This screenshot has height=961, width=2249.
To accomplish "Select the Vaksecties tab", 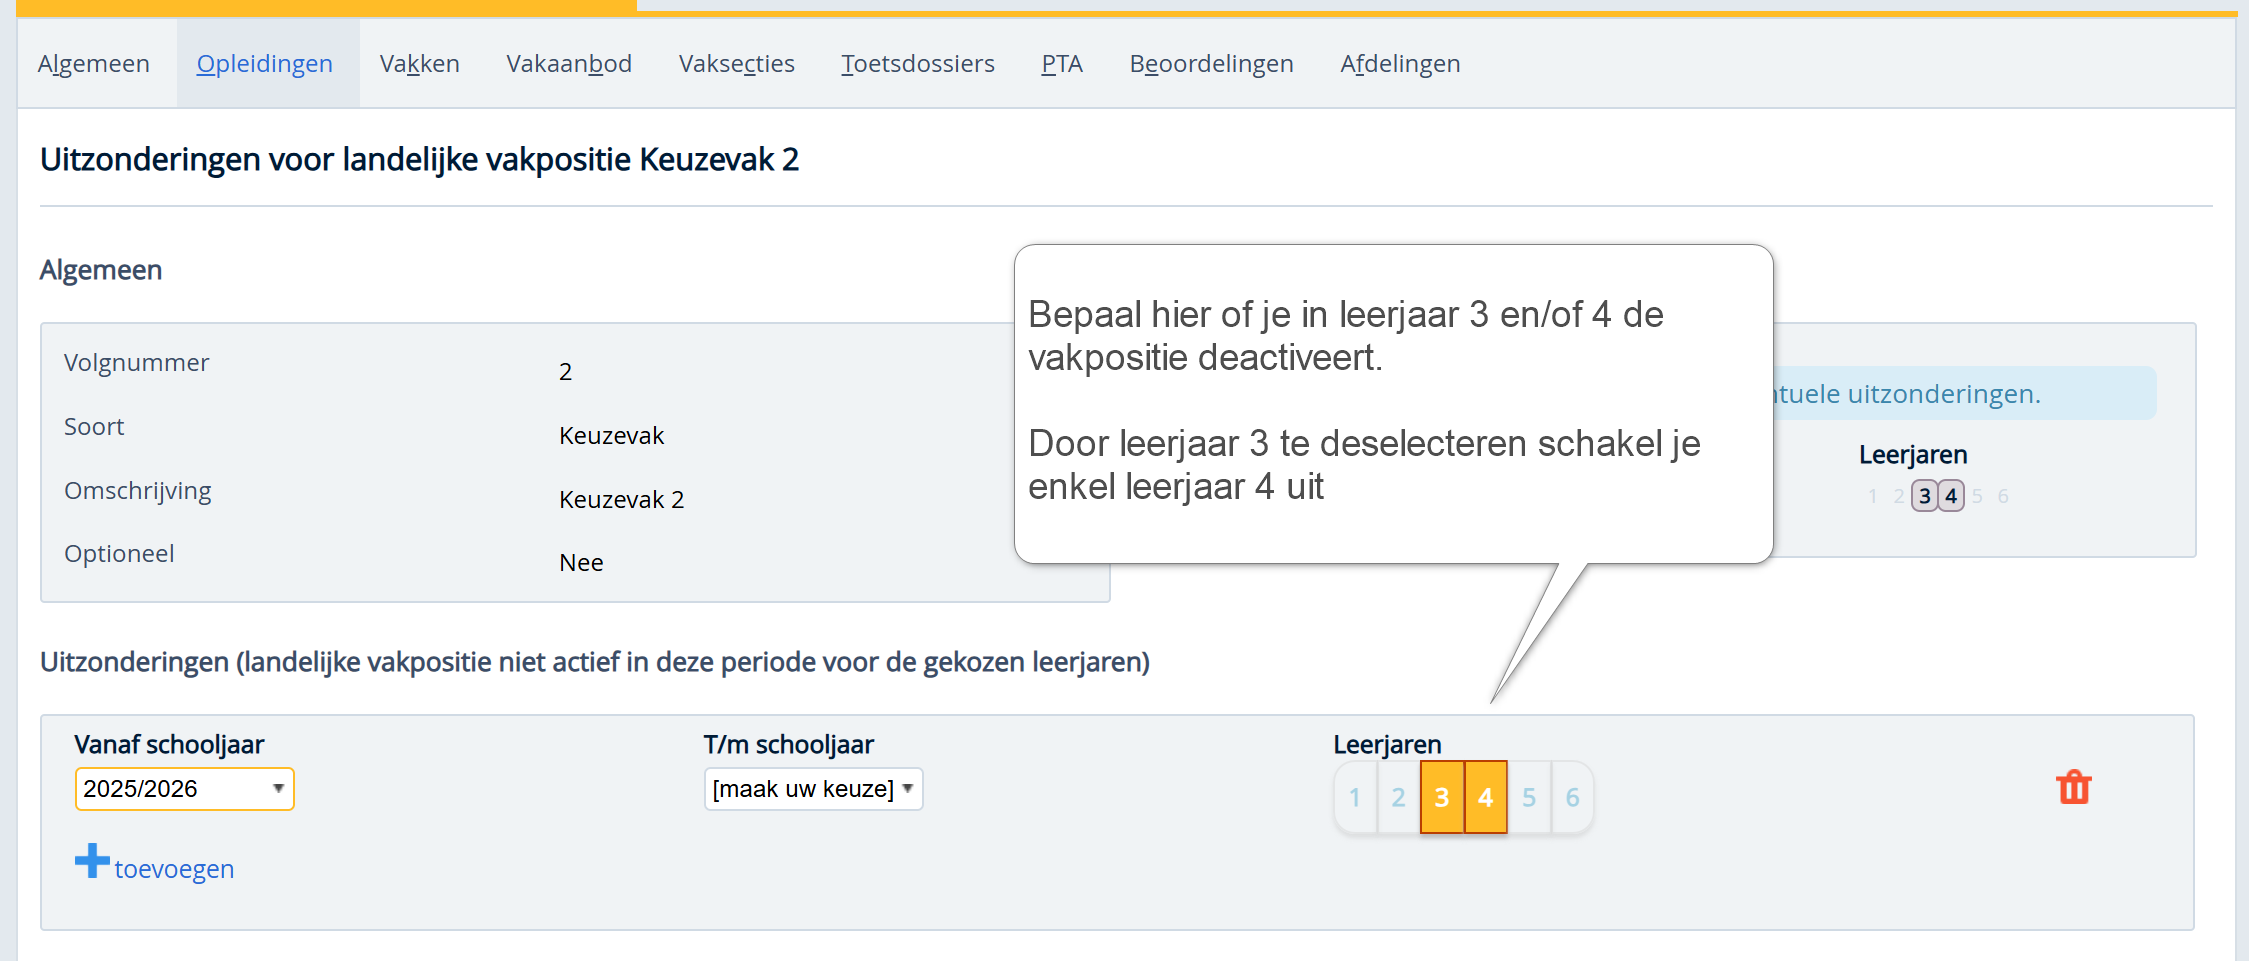I will tap(736, 64).
